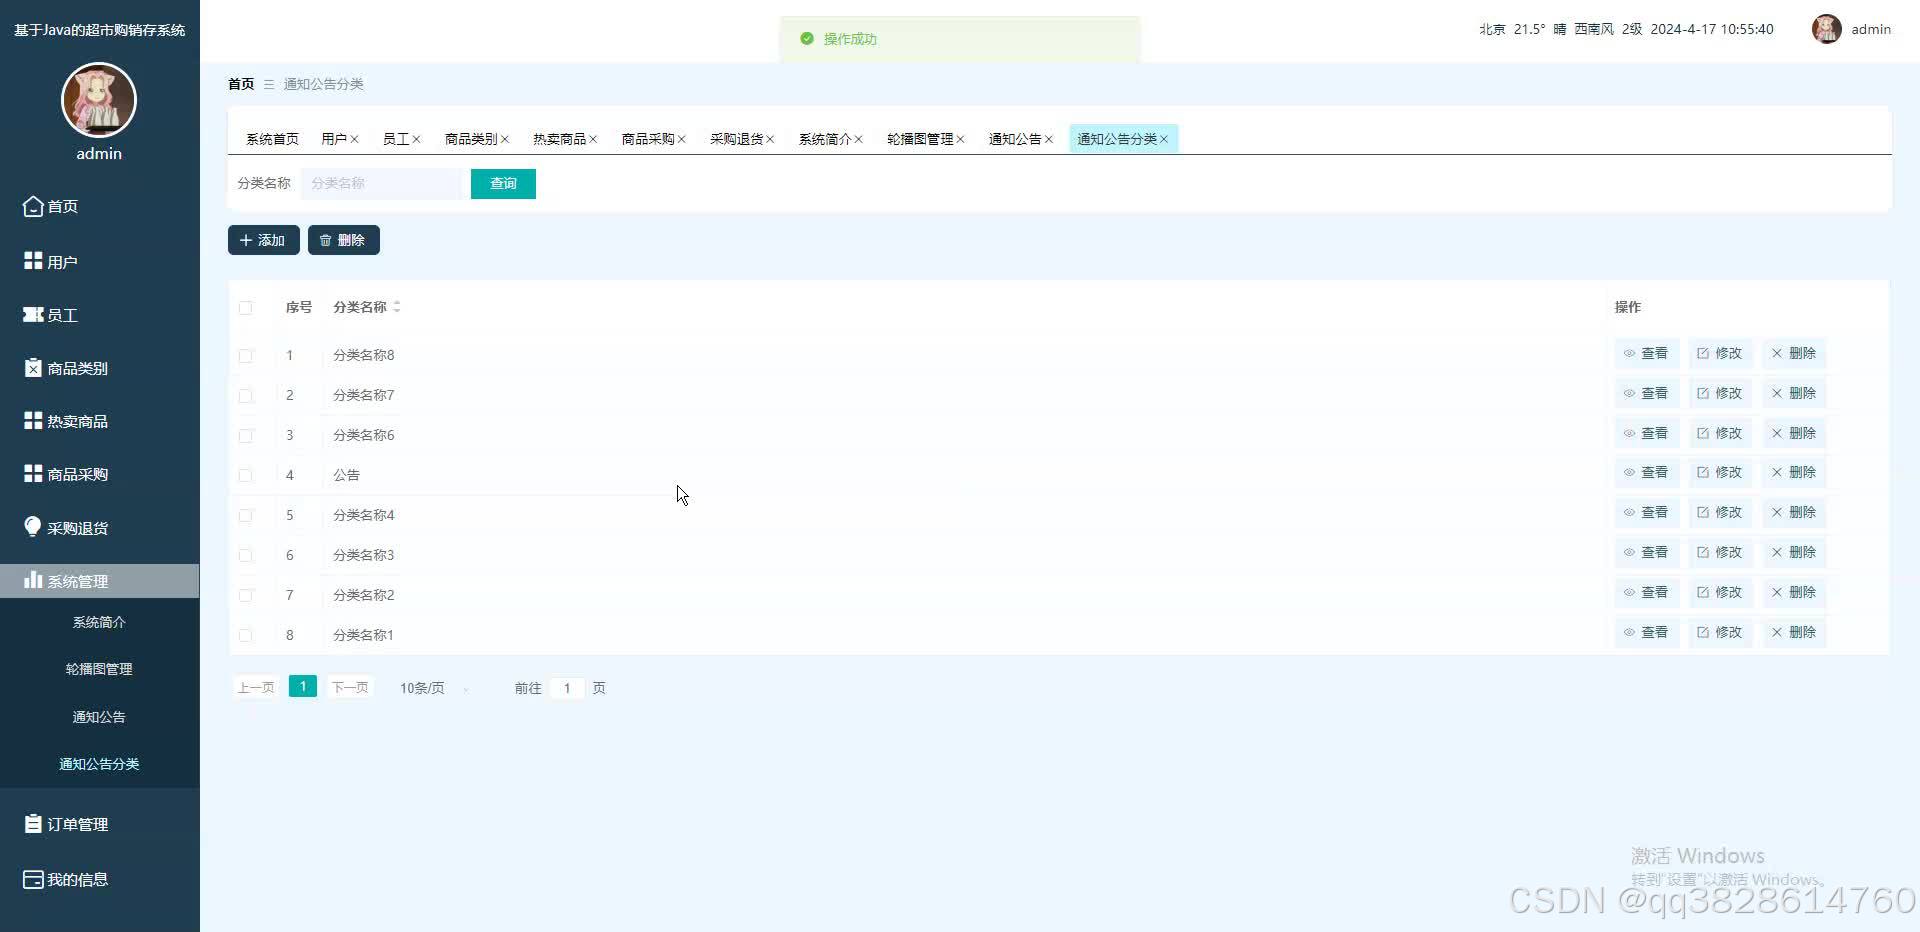Click the grid icon beside 商品采购

pyautogui.click(x=33, y=474)
